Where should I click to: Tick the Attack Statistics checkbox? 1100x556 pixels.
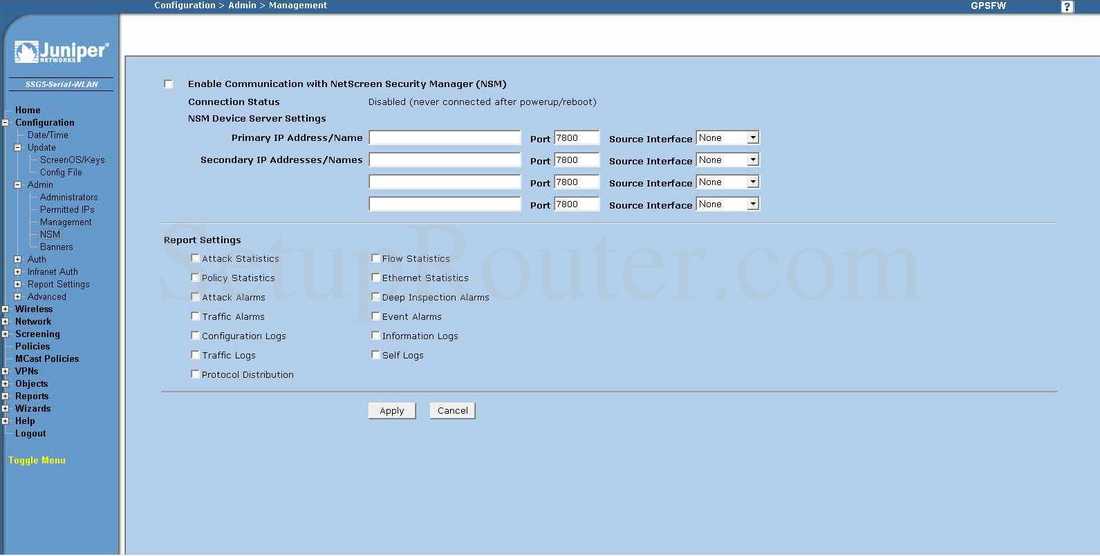pyautogui.click(x=195, y=259)
